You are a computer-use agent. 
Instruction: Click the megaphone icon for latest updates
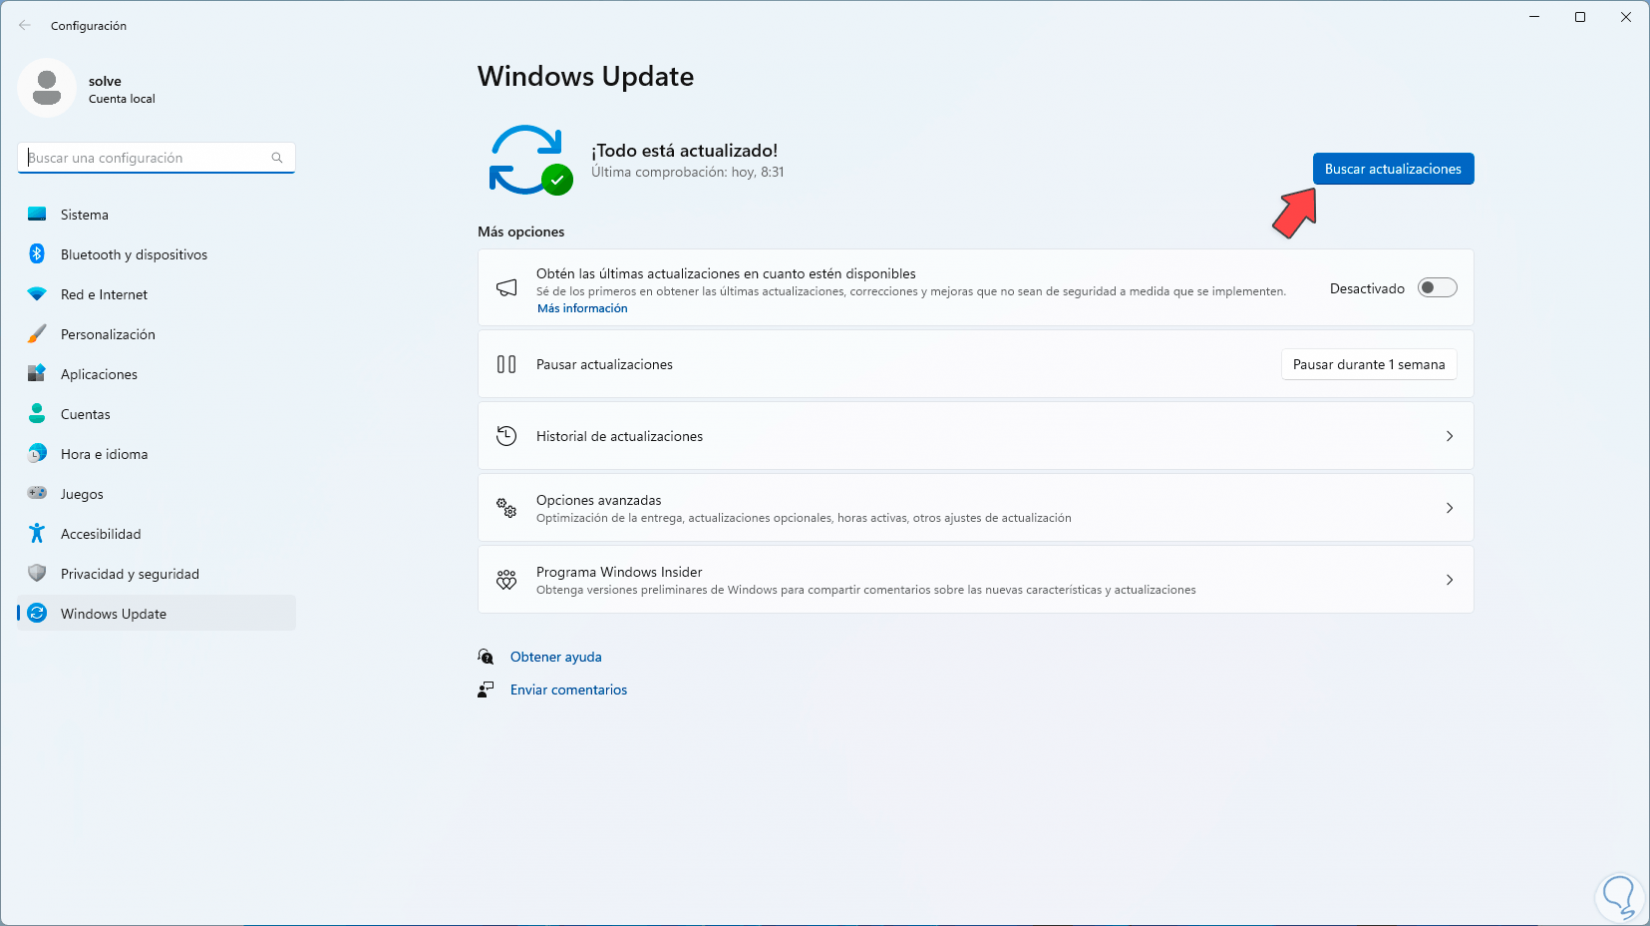(x=507, y=288)
